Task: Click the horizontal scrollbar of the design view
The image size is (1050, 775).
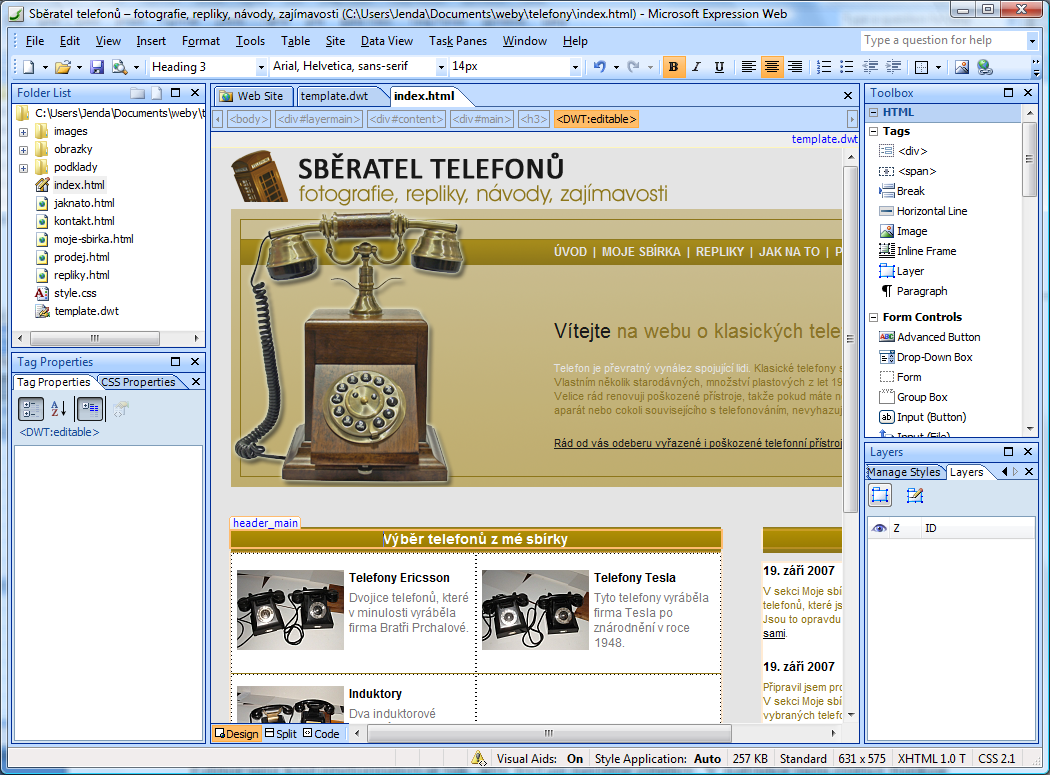Action: tap(600, 734)
